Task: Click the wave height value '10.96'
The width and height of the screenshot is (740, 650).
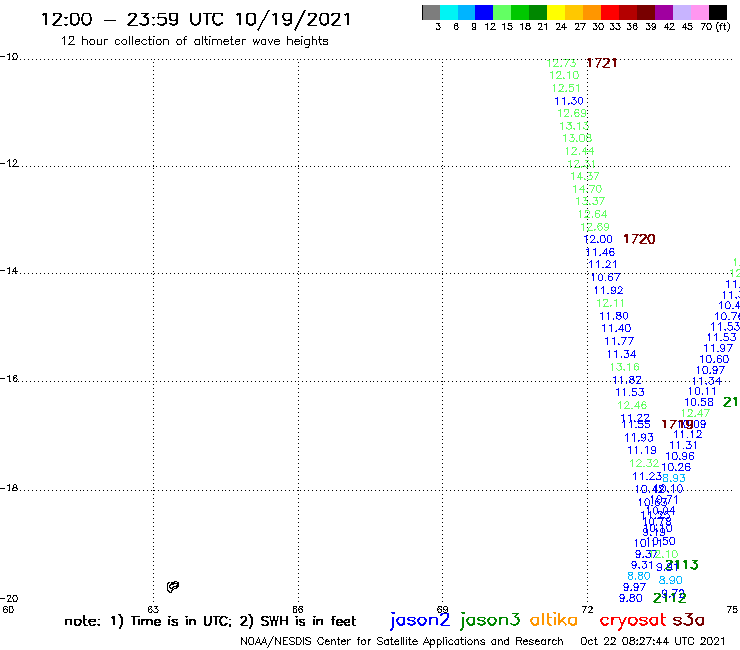Action: (680, 456)
